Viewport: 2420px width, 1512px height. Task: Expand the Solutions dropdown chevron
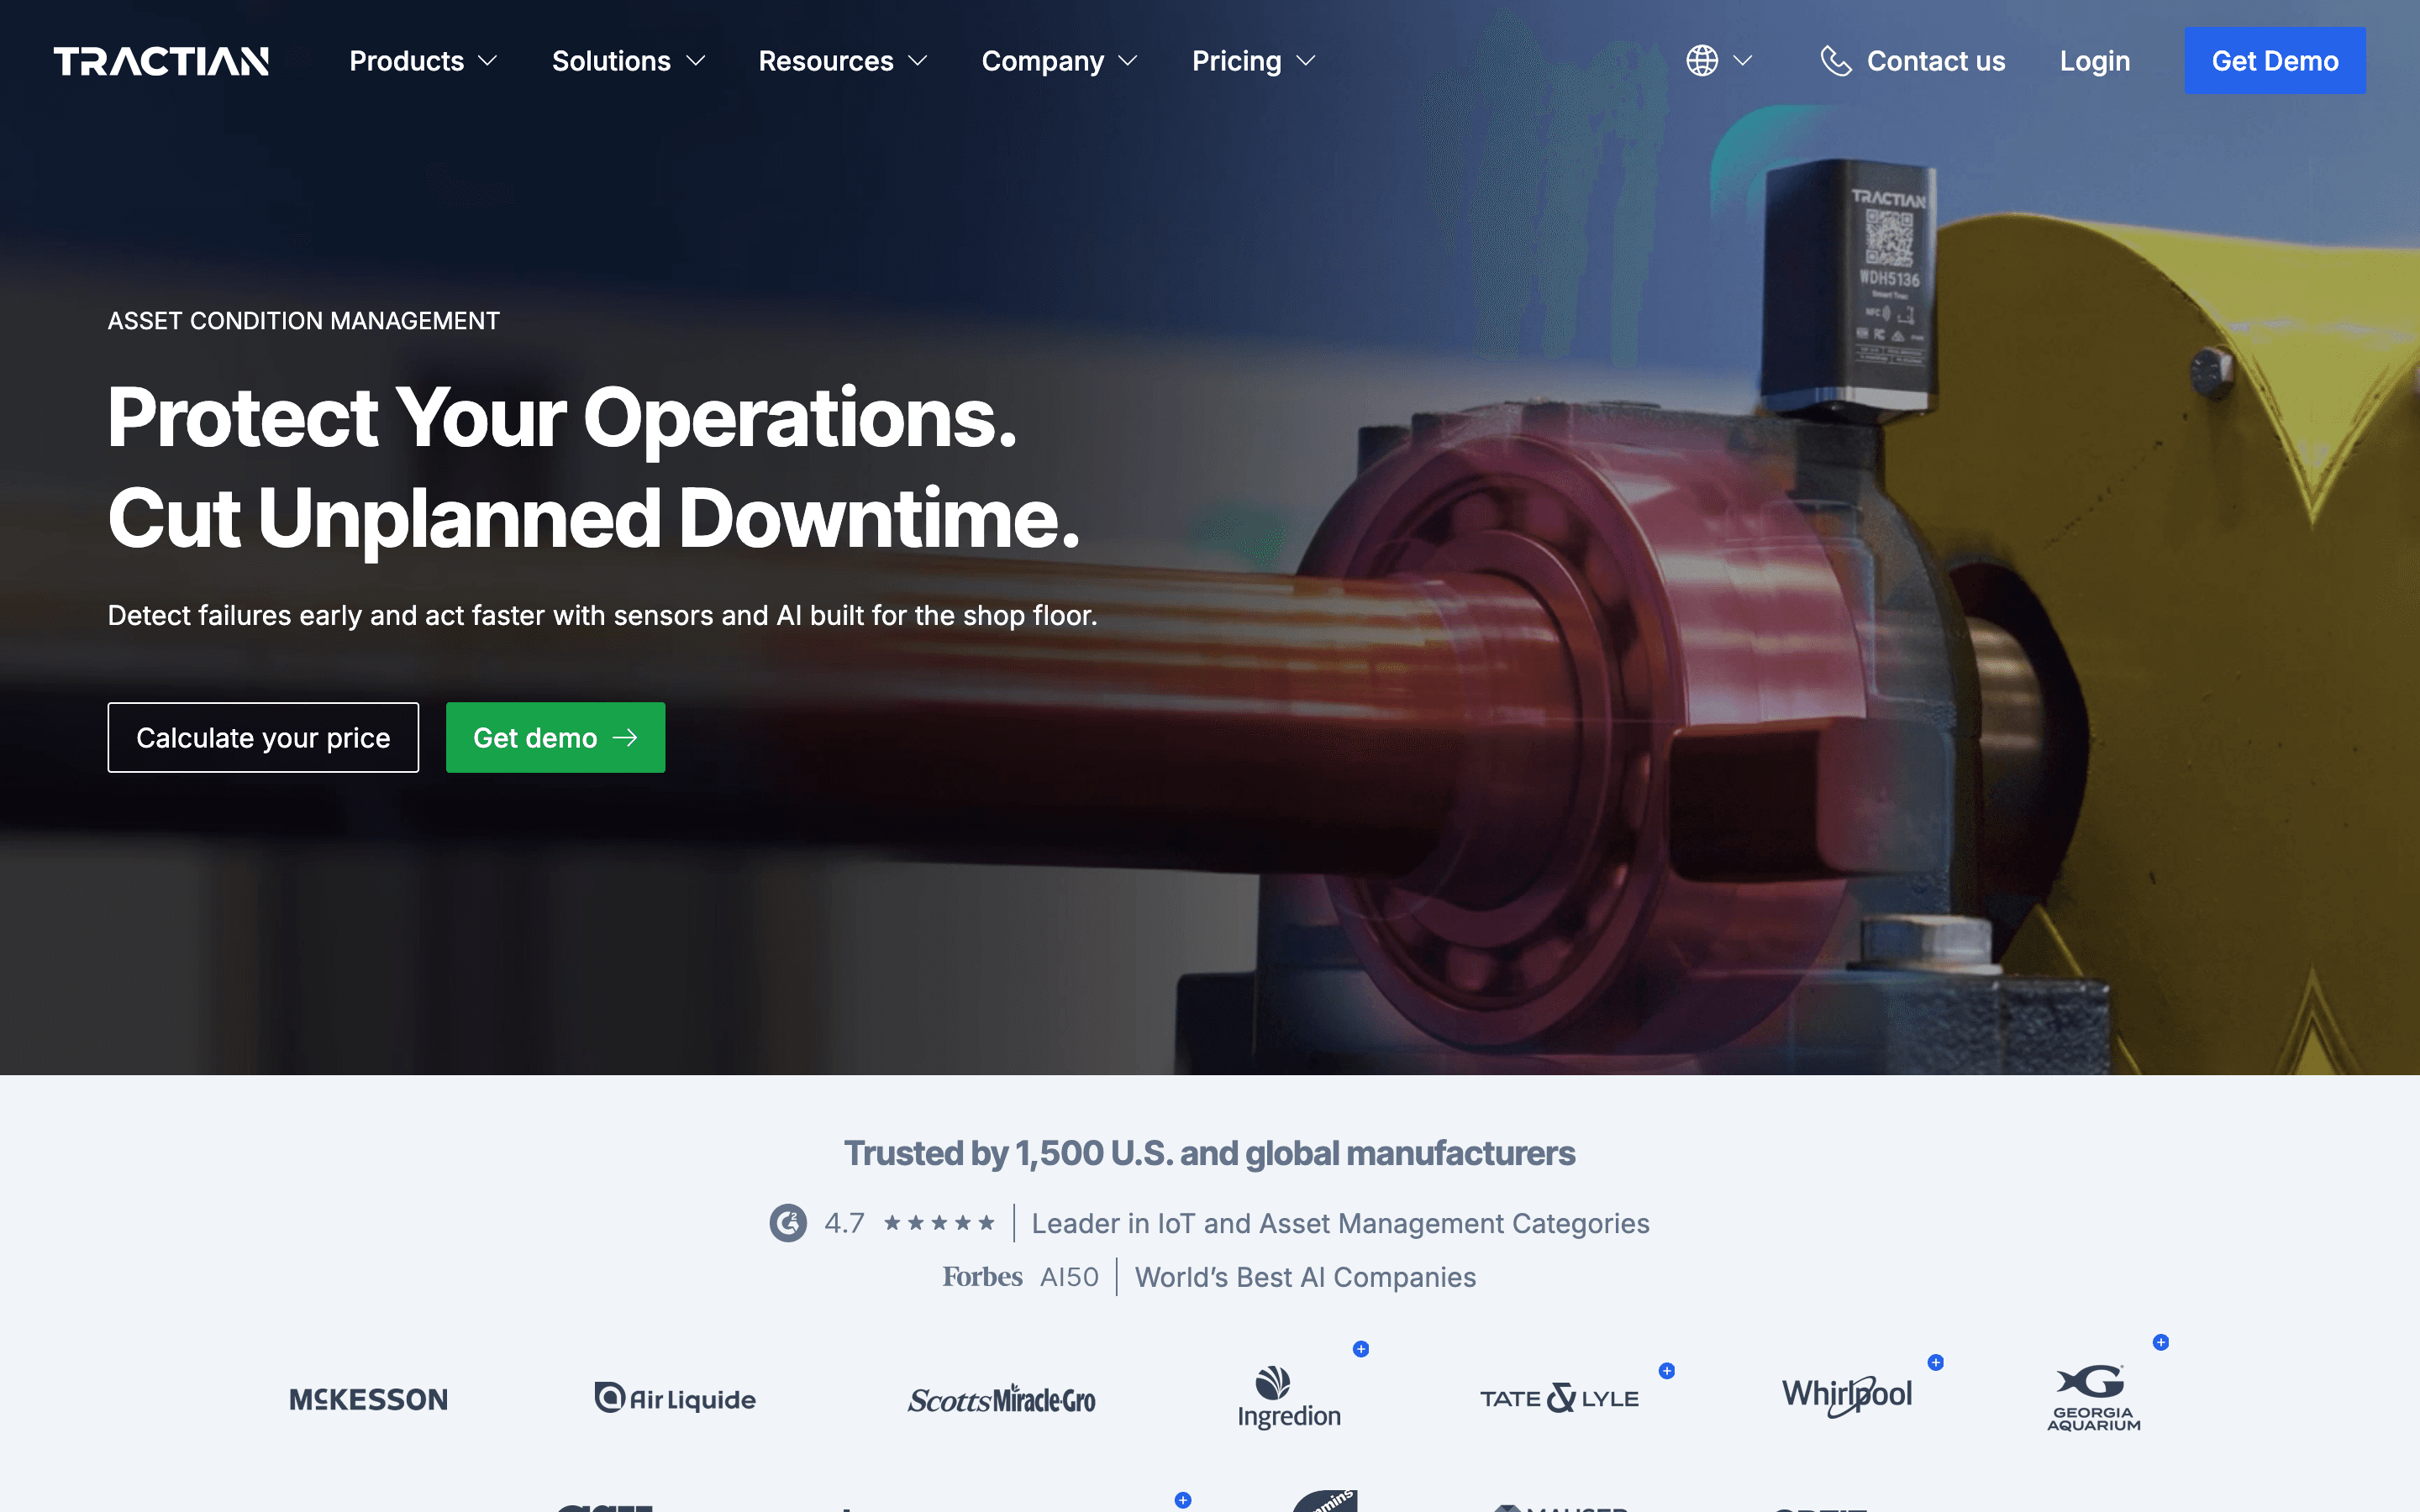click(x=695, y=61)
